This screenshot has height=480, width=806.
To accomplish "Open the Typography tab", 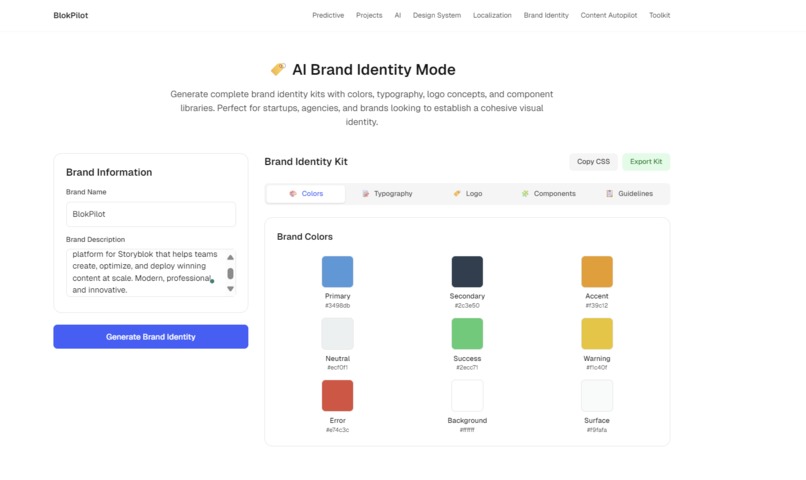I will coord(387,194).
